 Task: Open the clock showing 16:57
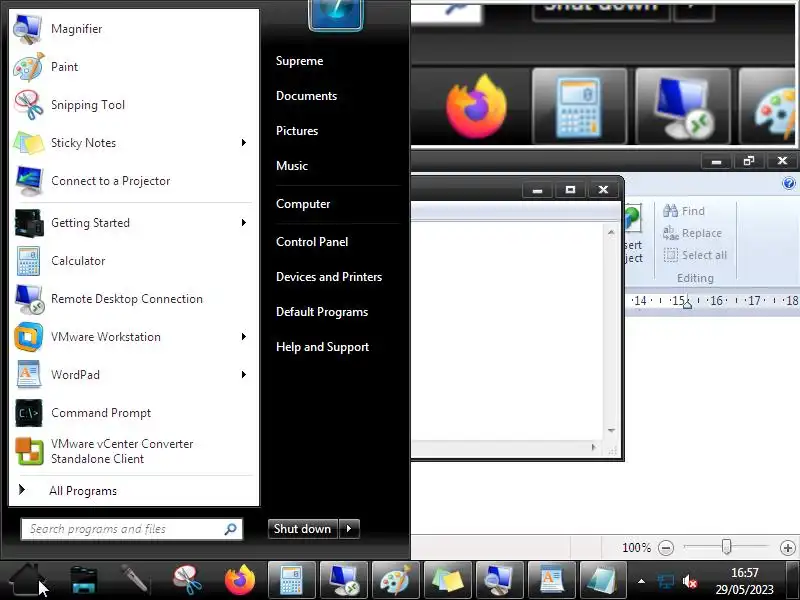pyautogui.click(x=744, y=581)
